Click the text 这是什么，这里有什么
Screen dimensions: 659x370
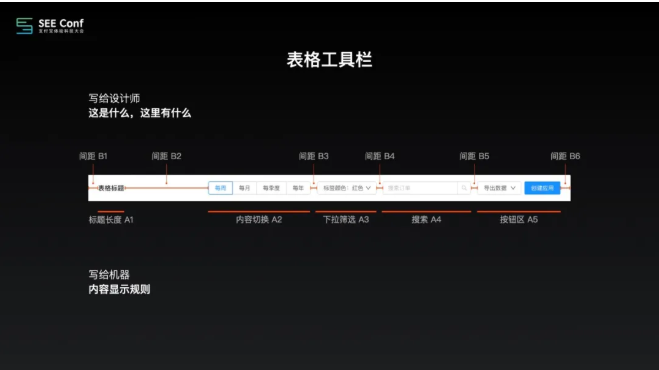point(140,113)
